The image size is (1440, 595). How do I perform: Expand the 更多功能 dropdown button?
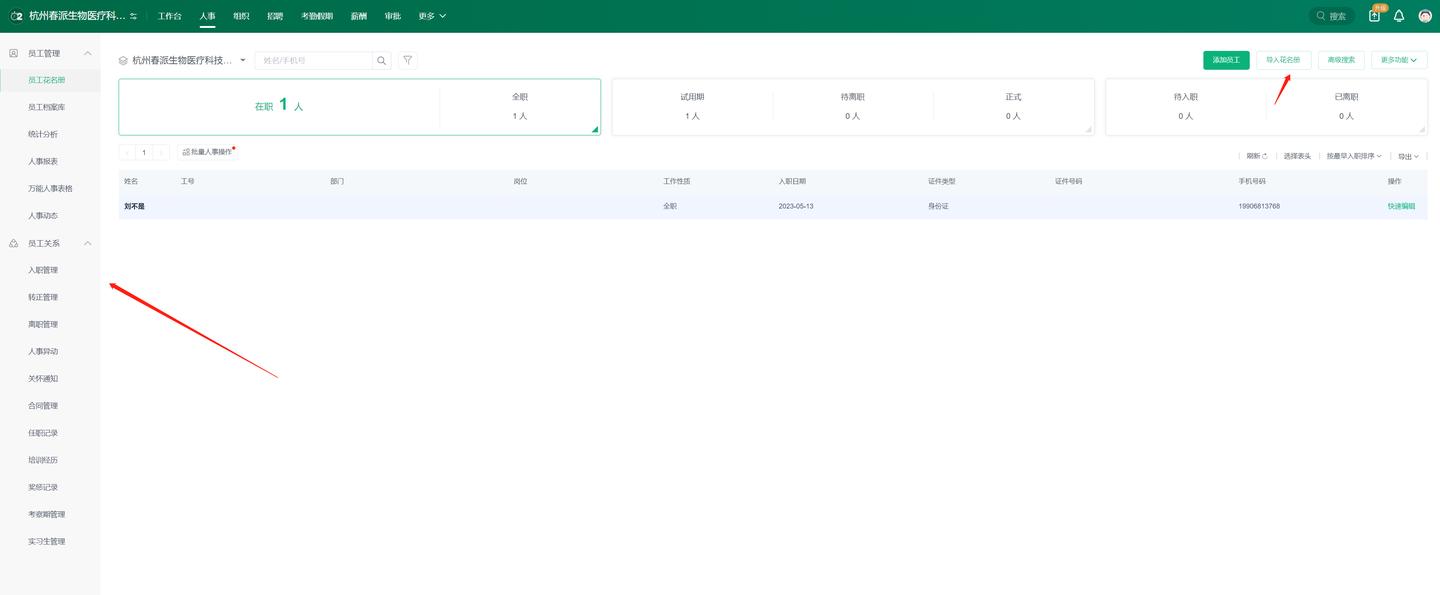(x=1398, y=60)
